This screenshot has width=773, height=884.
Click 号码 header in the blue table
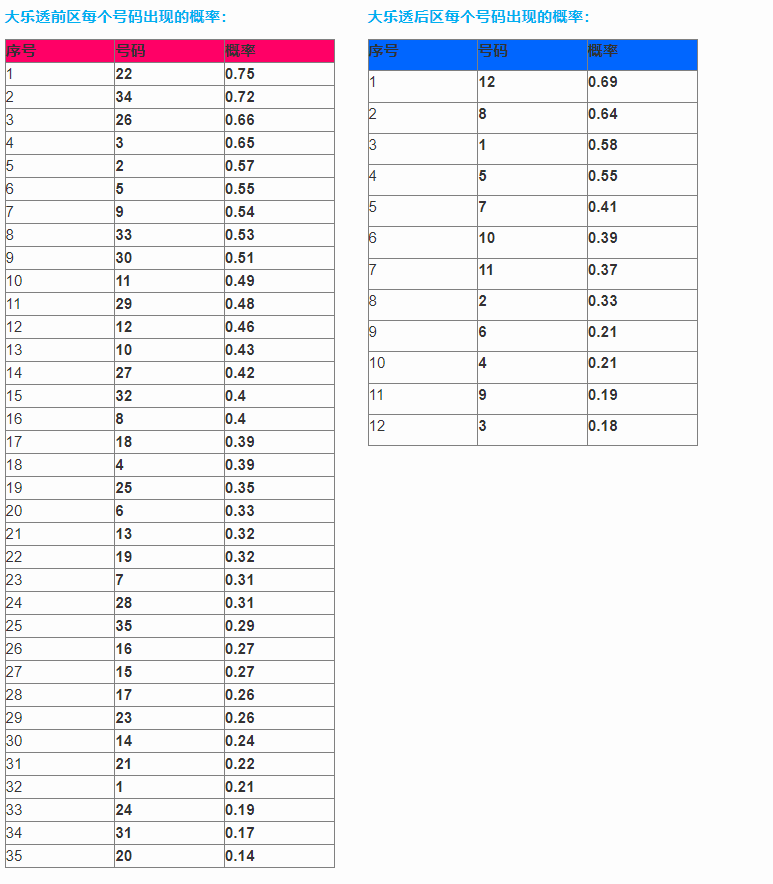click(493, 51)
